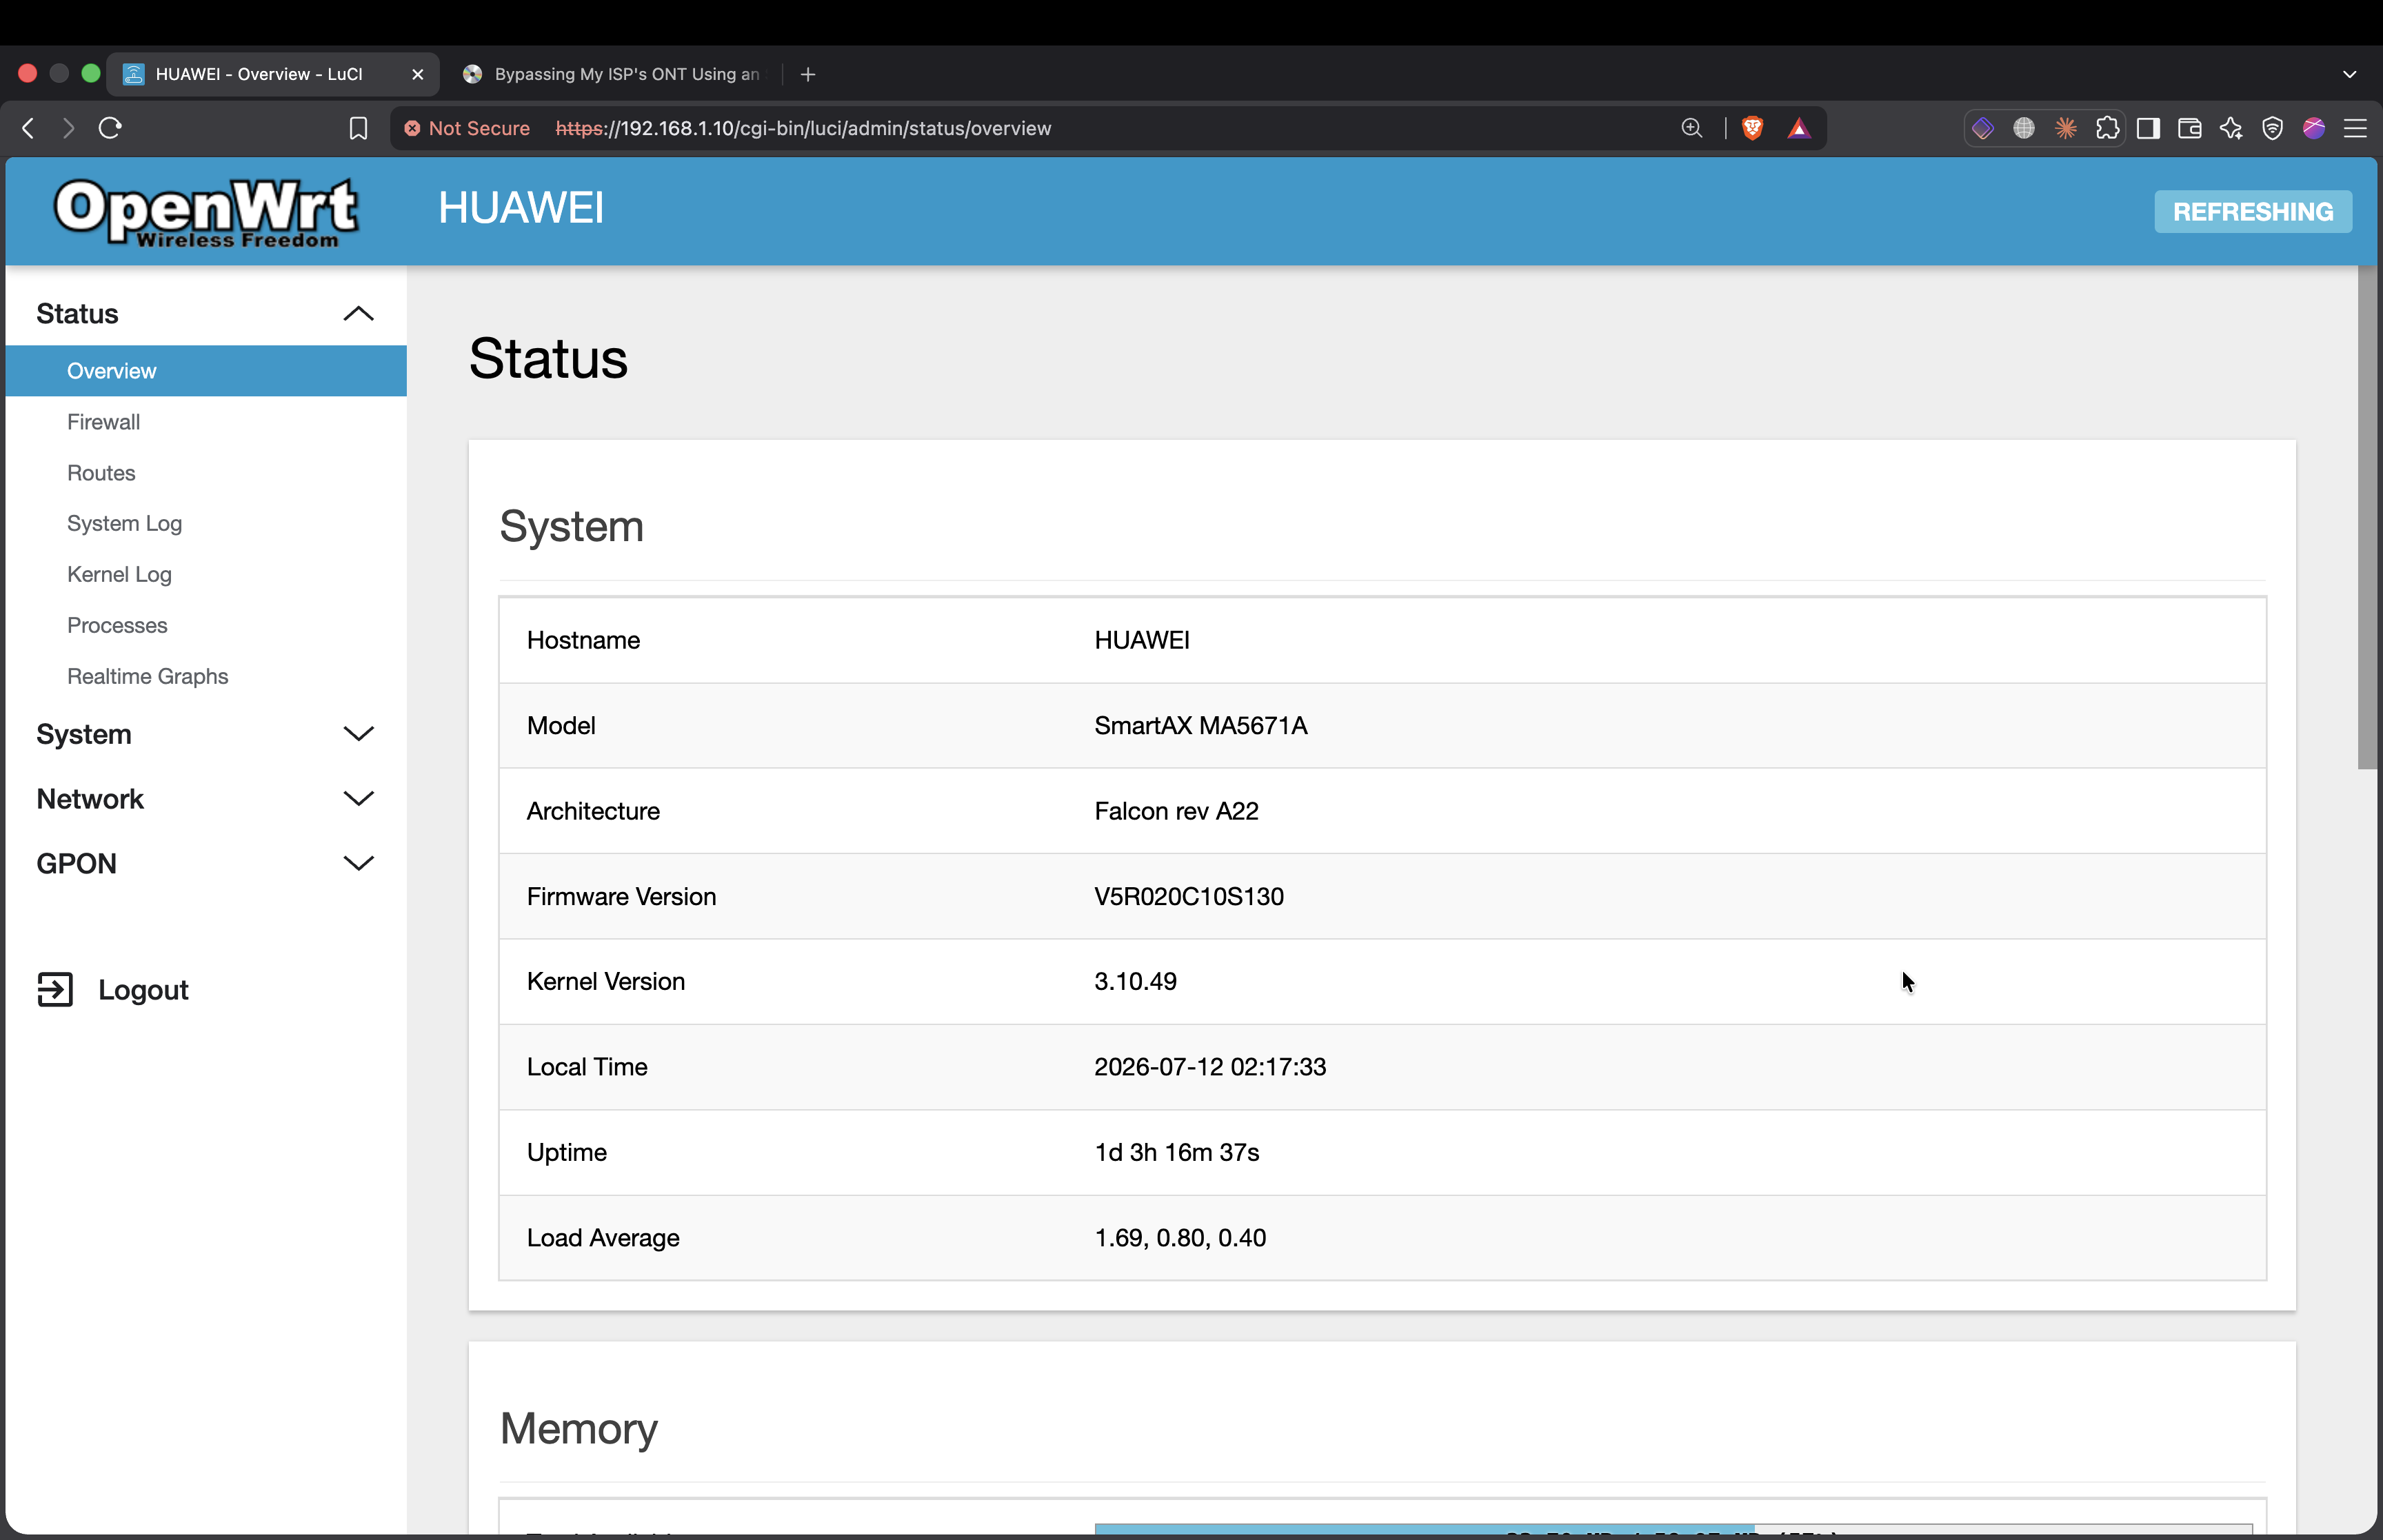Reload the page with the refresh icon
Image resolution: width=2383 pixels, height=1540 pixels.
tap(110, 128)
